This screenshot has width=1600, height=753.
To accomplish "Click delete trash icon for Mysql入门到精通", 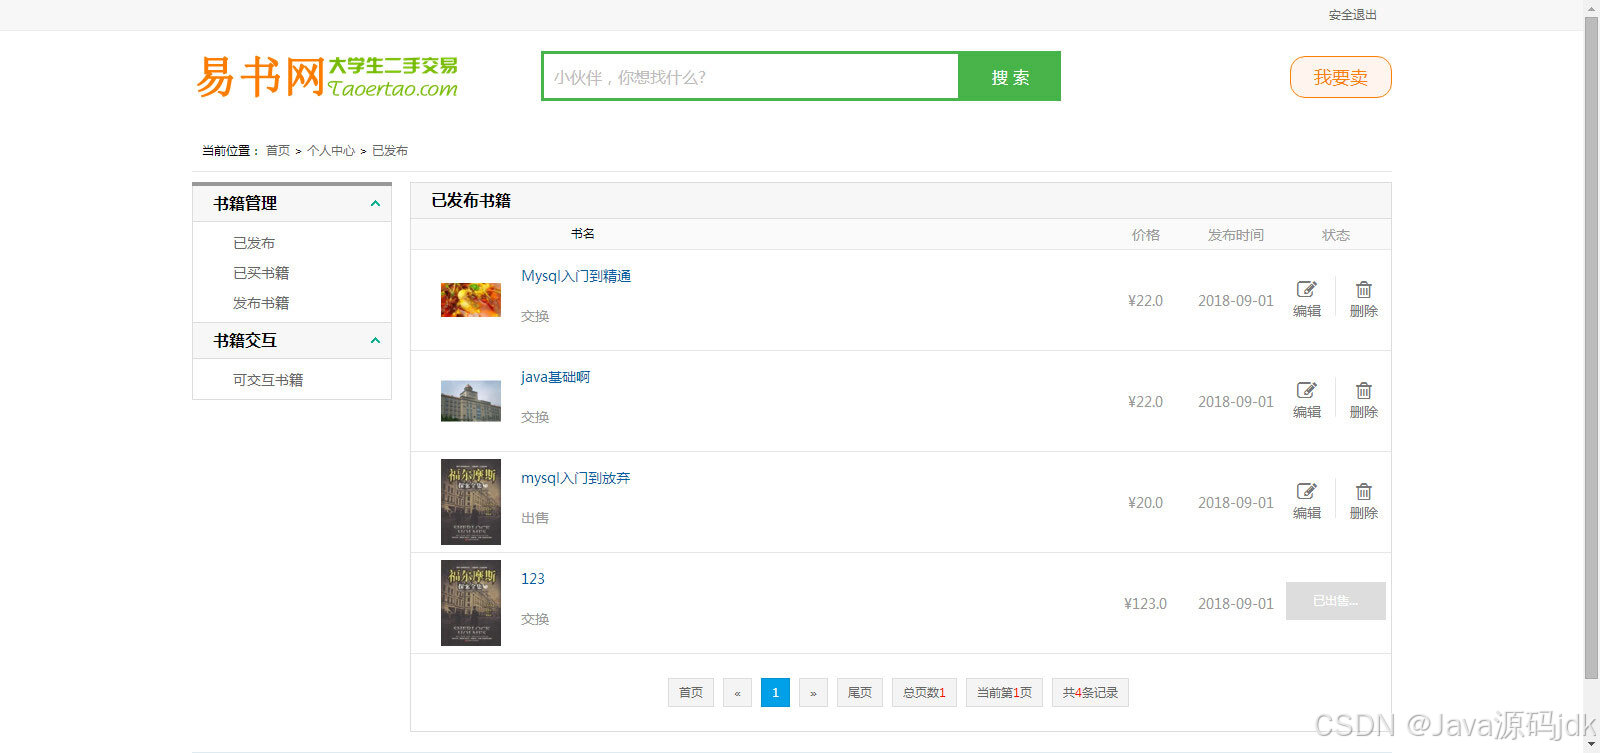I will (x=1363, y=289).
